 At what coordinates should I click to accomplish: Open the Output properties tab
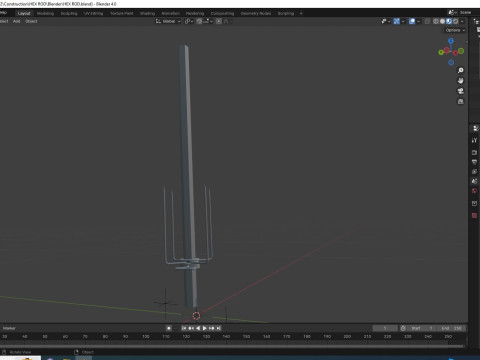474,162
